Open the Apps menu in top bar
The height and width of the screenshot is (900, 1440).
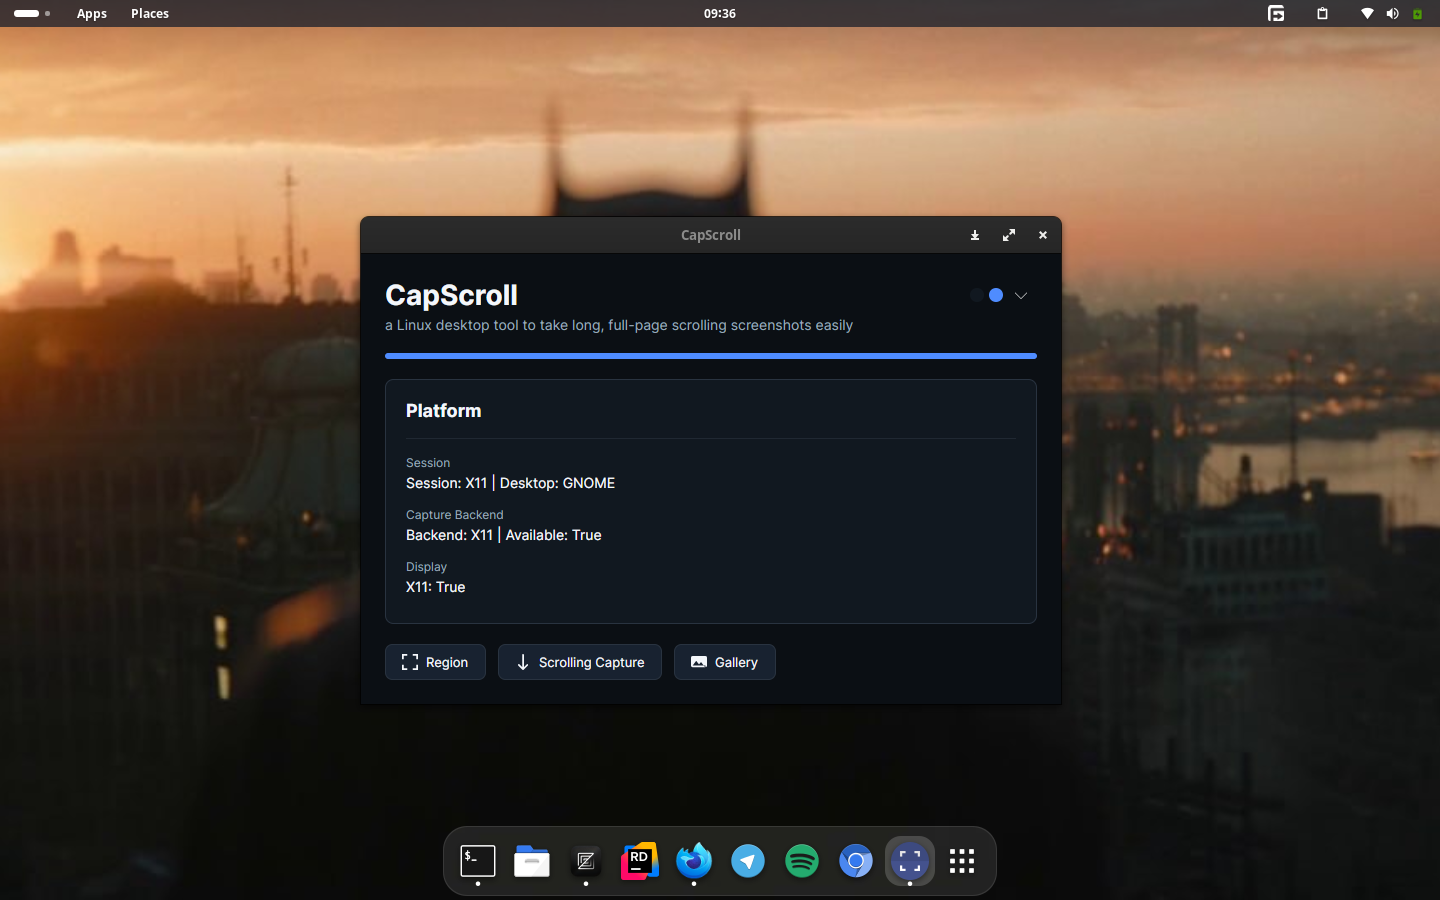click(92, 13)
